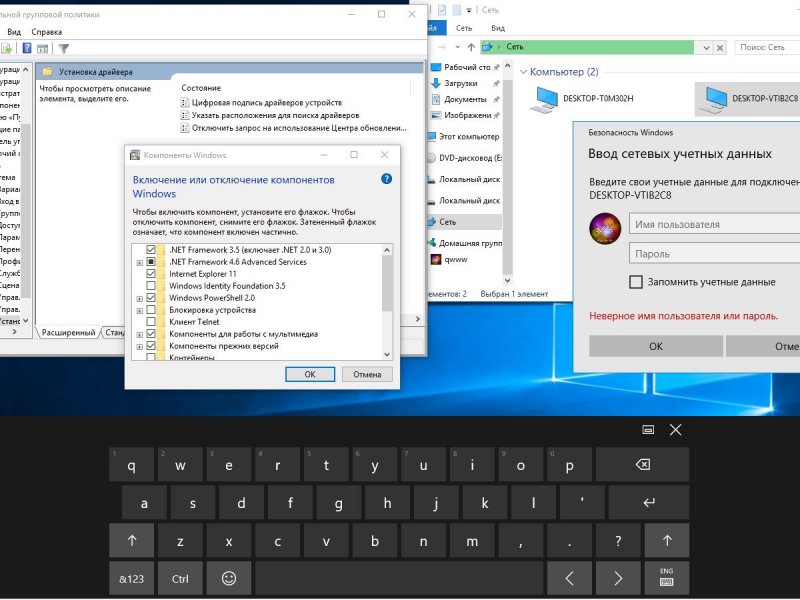Image resolution: width=800 pixels, height=600 pixels.
Task: Open recent locations dropdown in Explorer navigation
Action: [457, 47]
